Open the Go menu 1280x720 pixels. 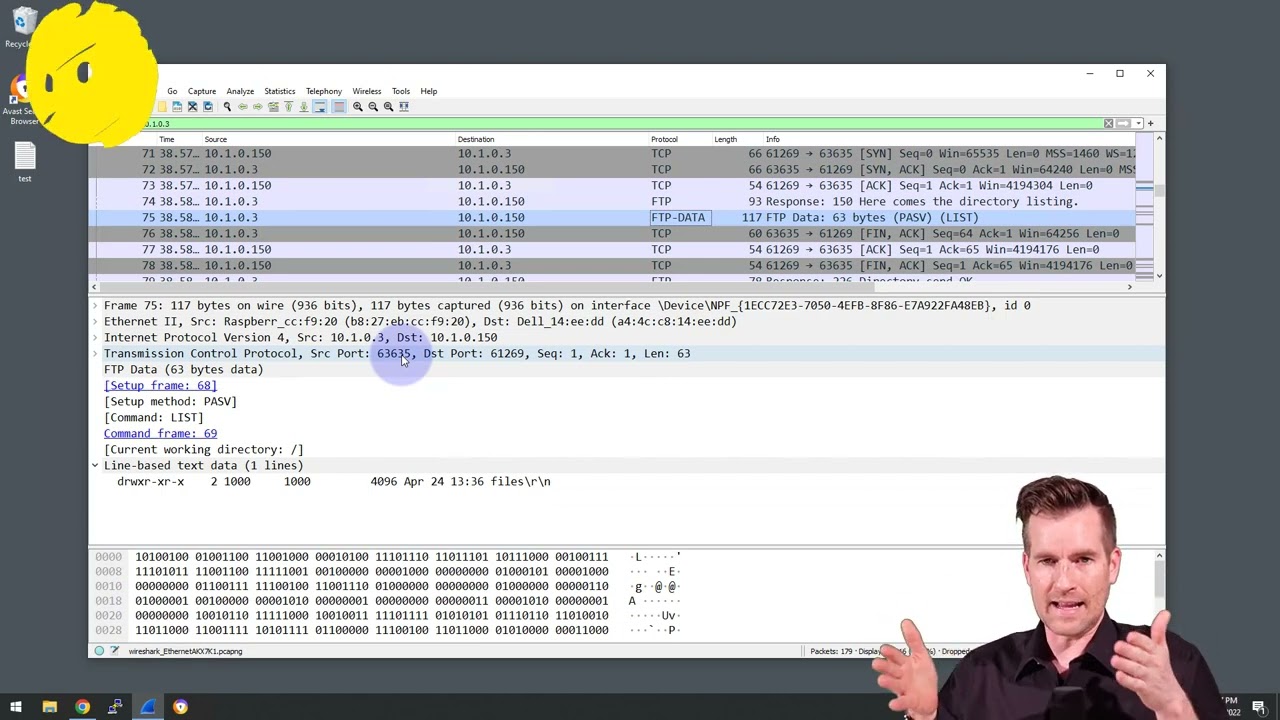coord(172,91)
